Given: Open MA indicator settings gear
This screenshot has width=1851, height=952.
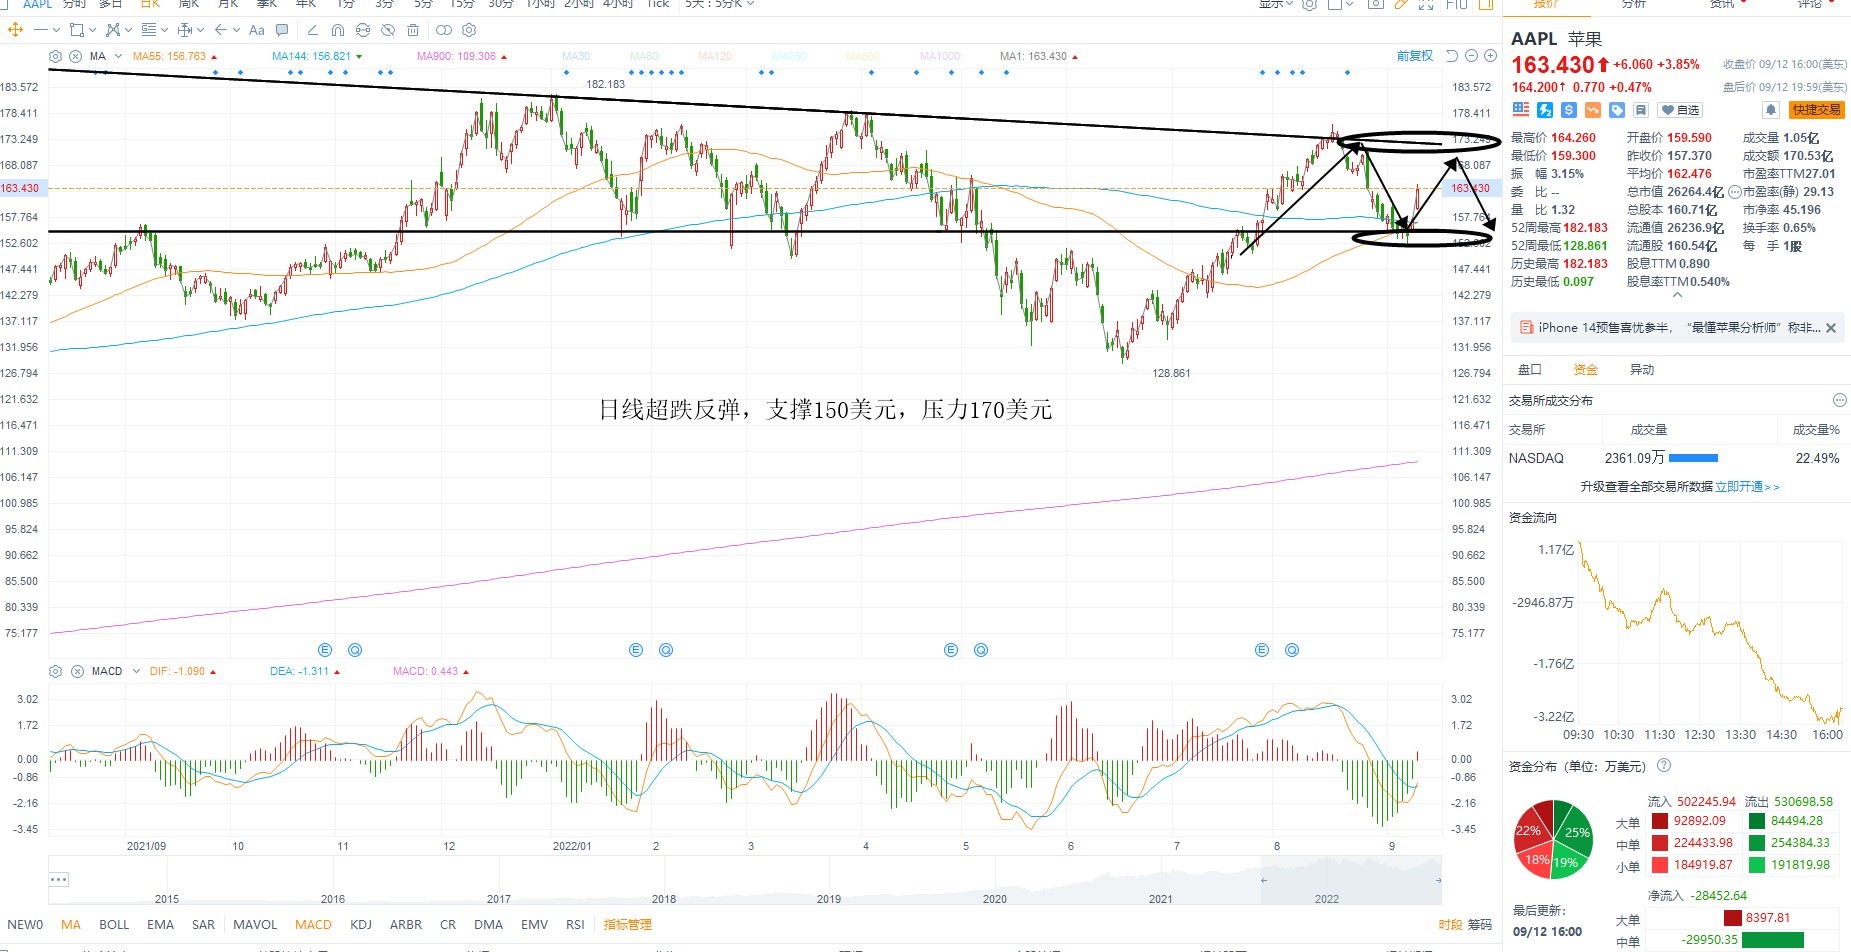Looking at the screenshot, I should click(x=56, y=56).
